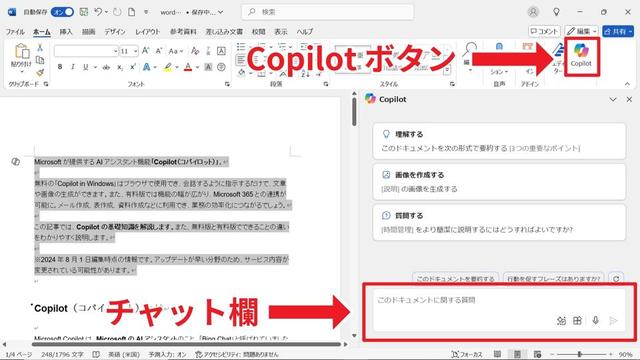The height and width of the screenshot is (360, 640).
Task: Open the account profile avatar
Action: point(533,12)
